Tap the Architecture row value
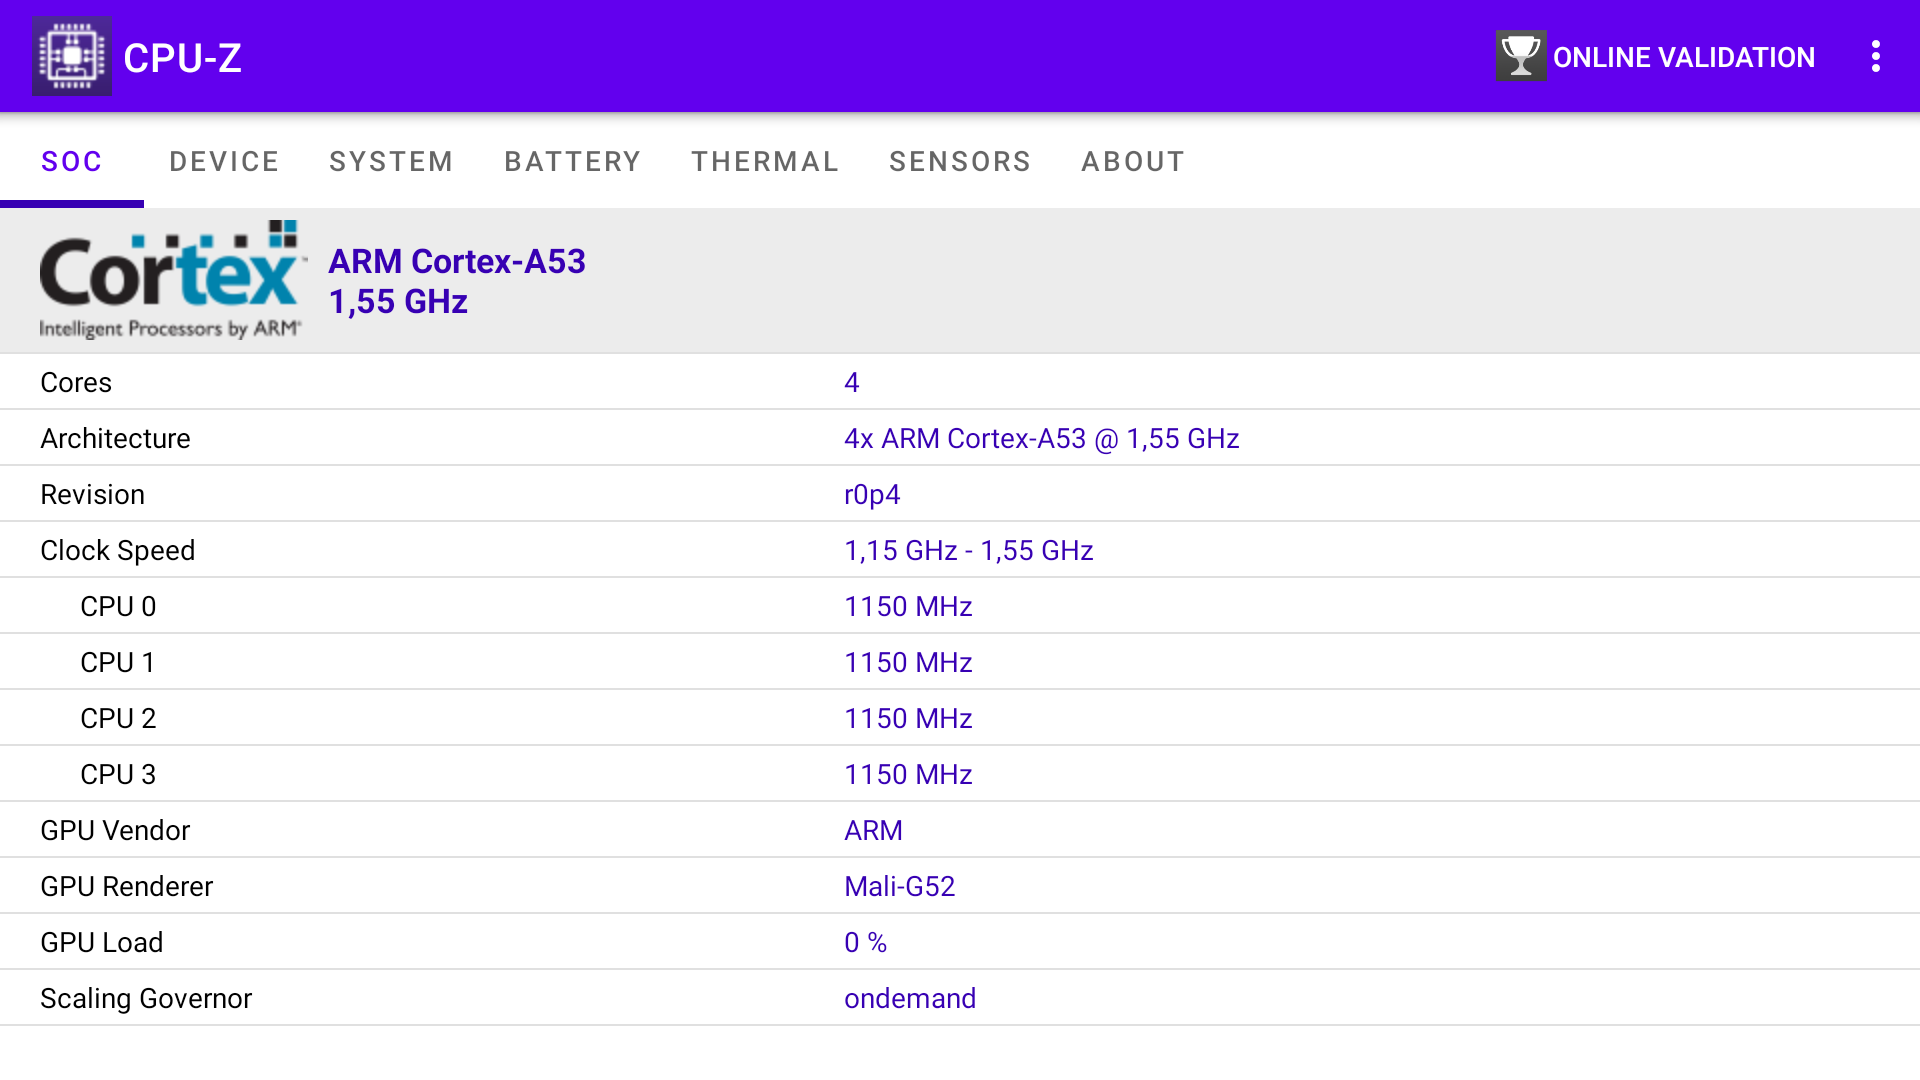Image resolution: width=1920 pixels, height=1080 pixels. [1041, 439]
